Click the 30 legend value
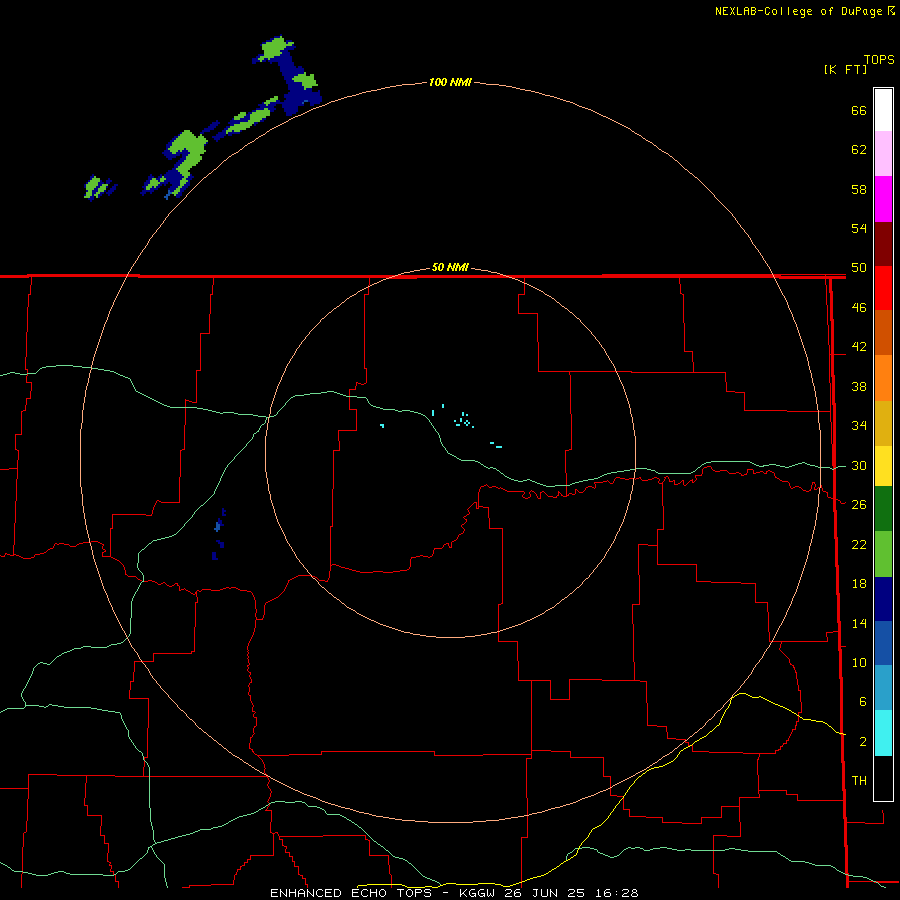Viewport: 900px width, 900px height. pos(859,465)
